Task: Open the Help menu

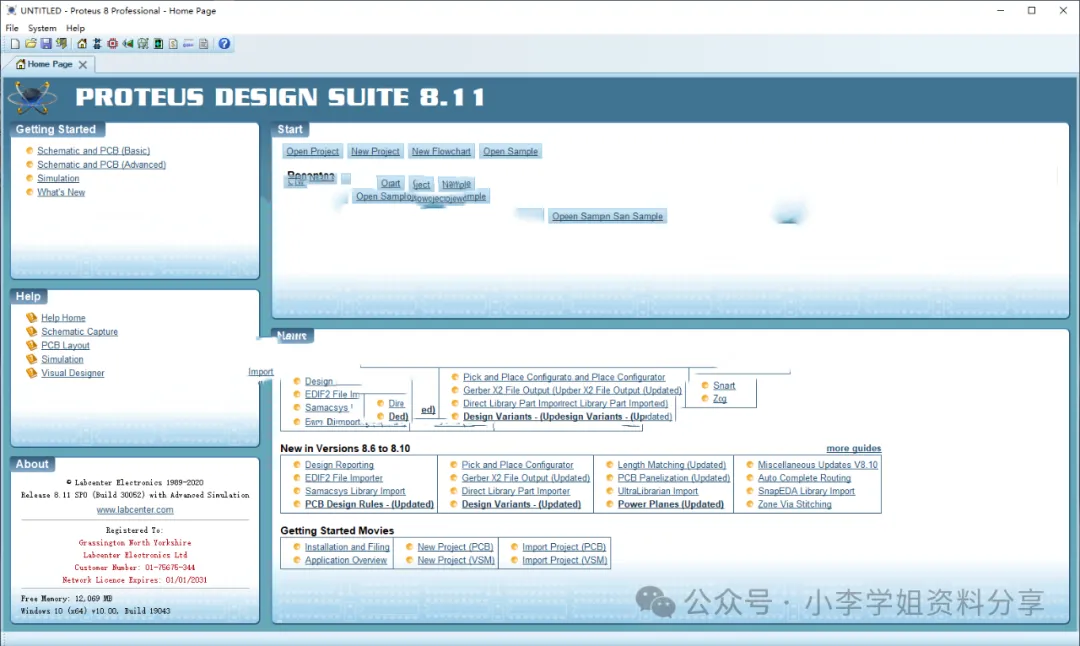Action: (x=75, y=28)
